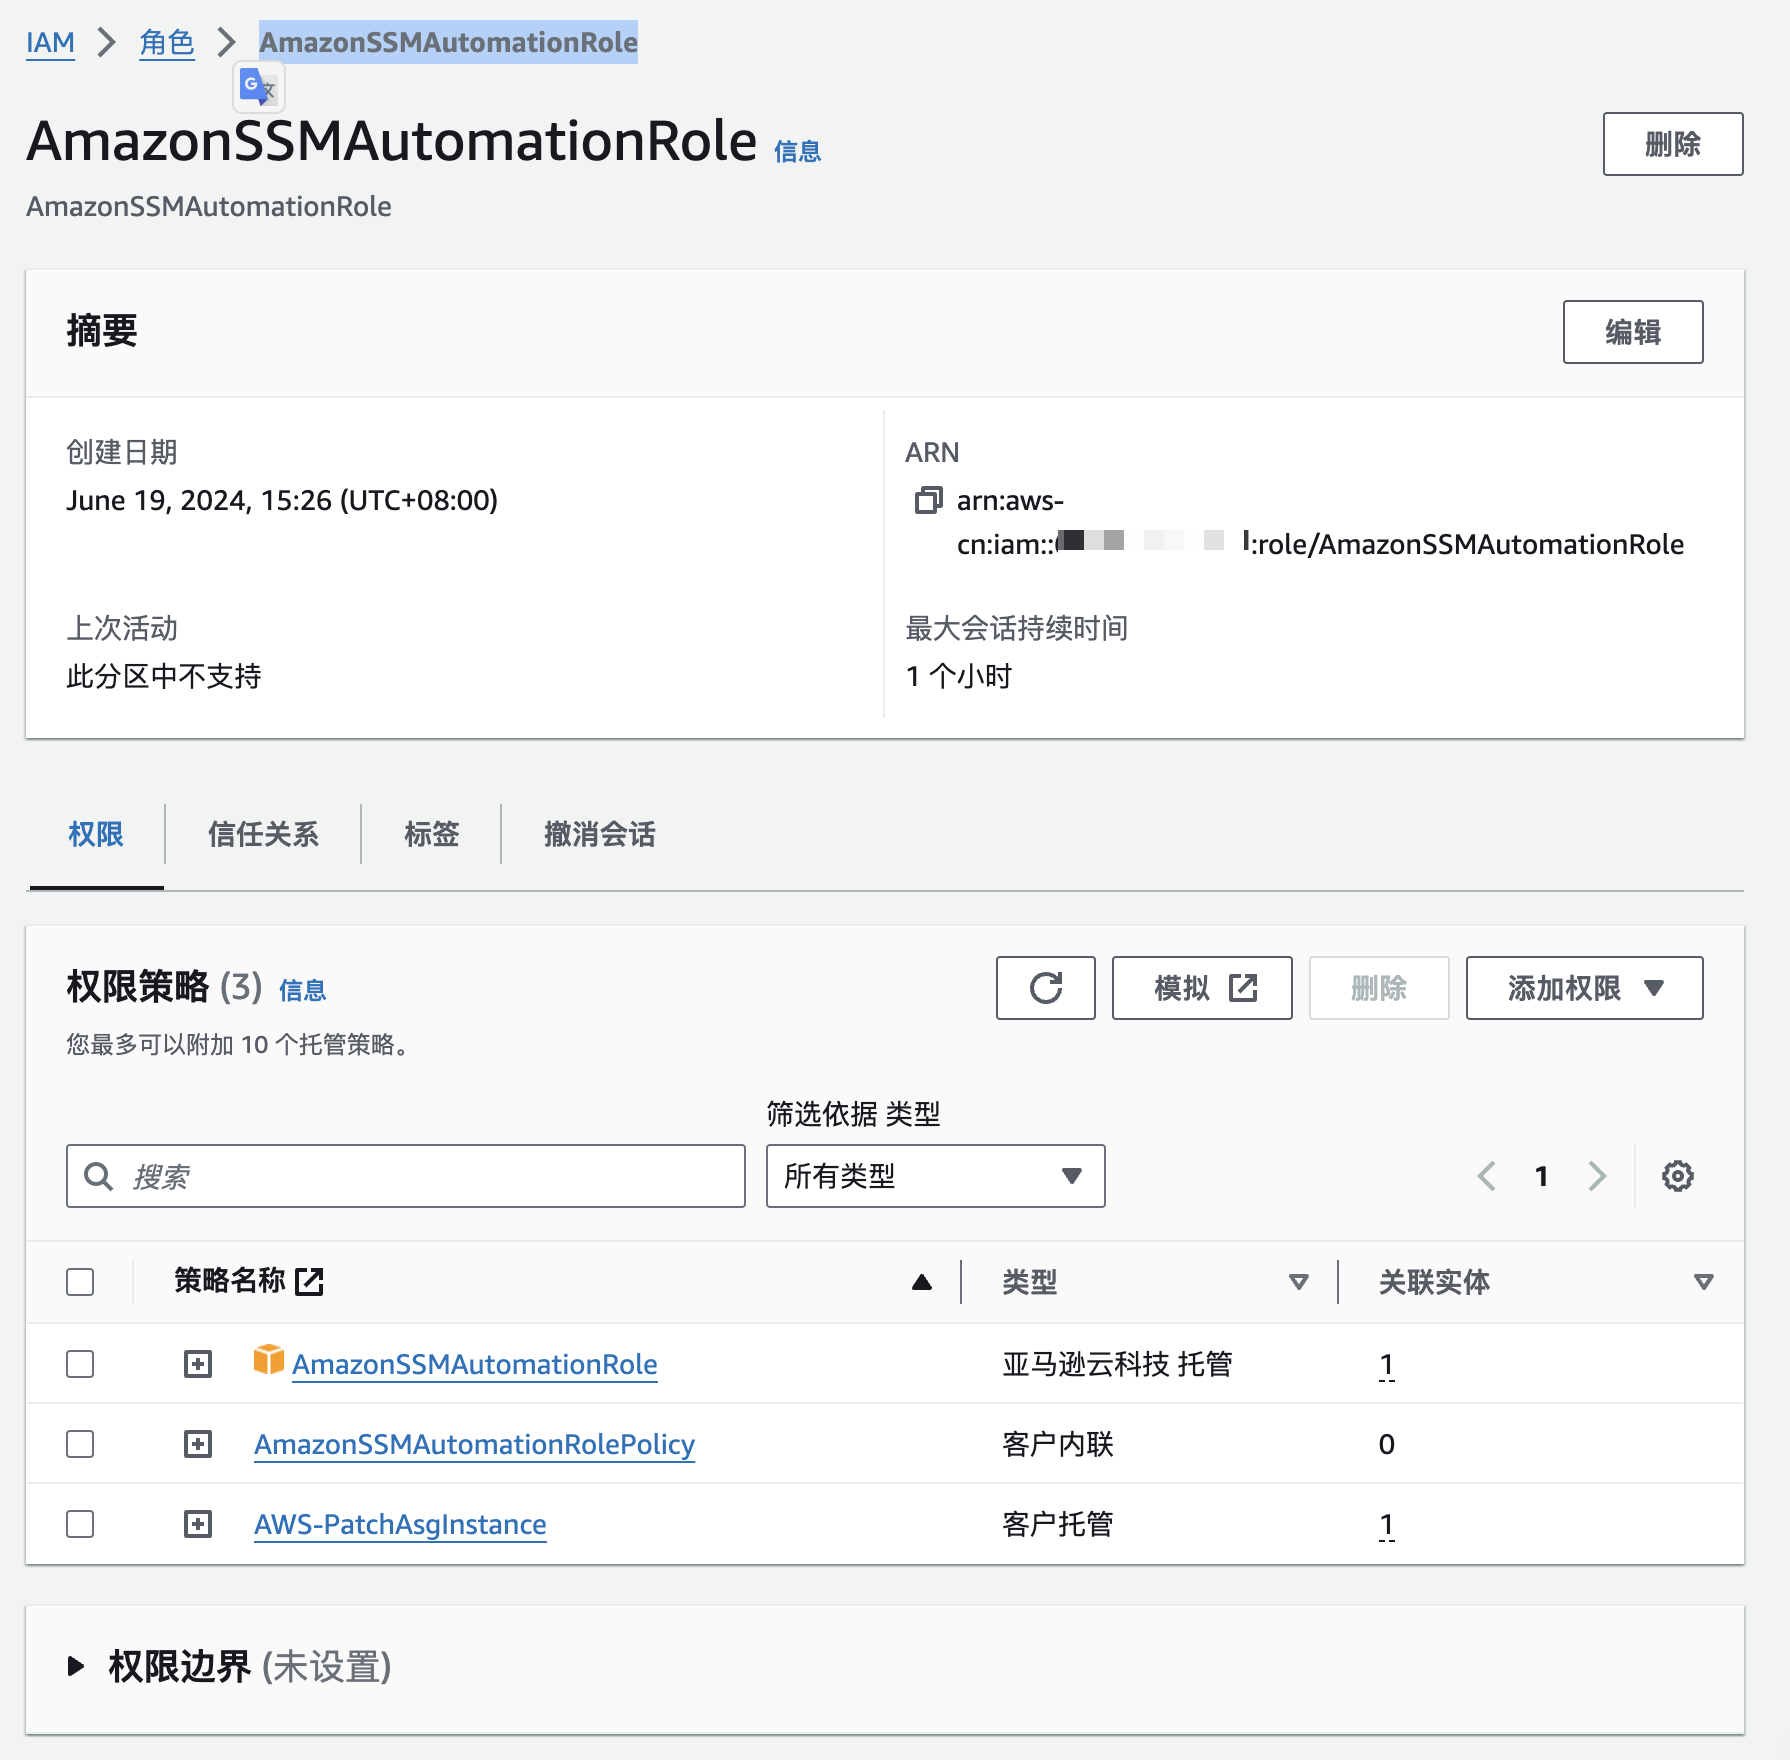Sort the policy table by 策略名称 arrow

click(x=921, y=1281)
